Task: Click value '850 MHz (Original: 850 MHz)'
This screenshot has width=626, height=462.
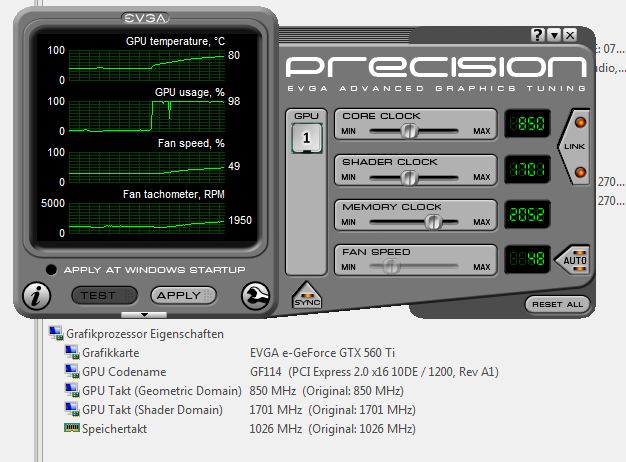Action: coord(327,391)
